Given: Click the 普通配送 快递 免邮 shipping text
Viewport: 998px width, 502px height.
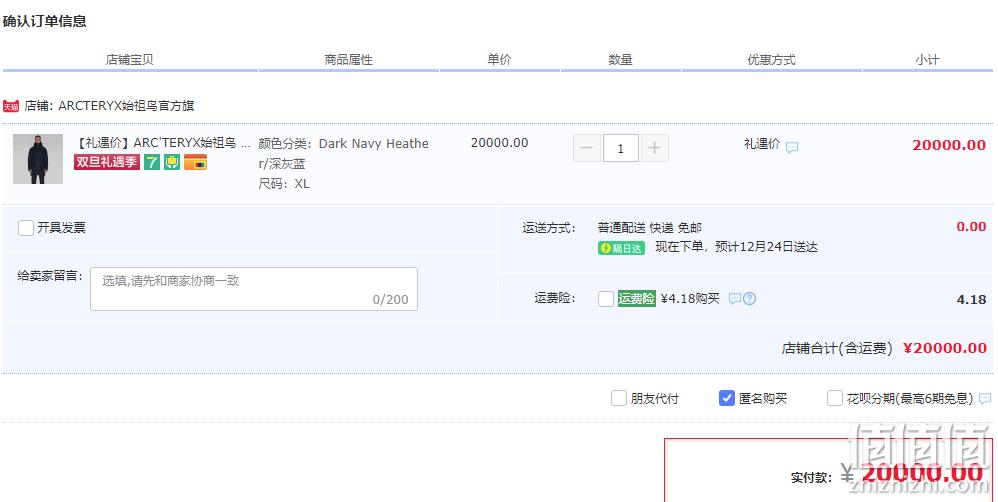Looking at the screenshot, I should (x=650, y=228).
